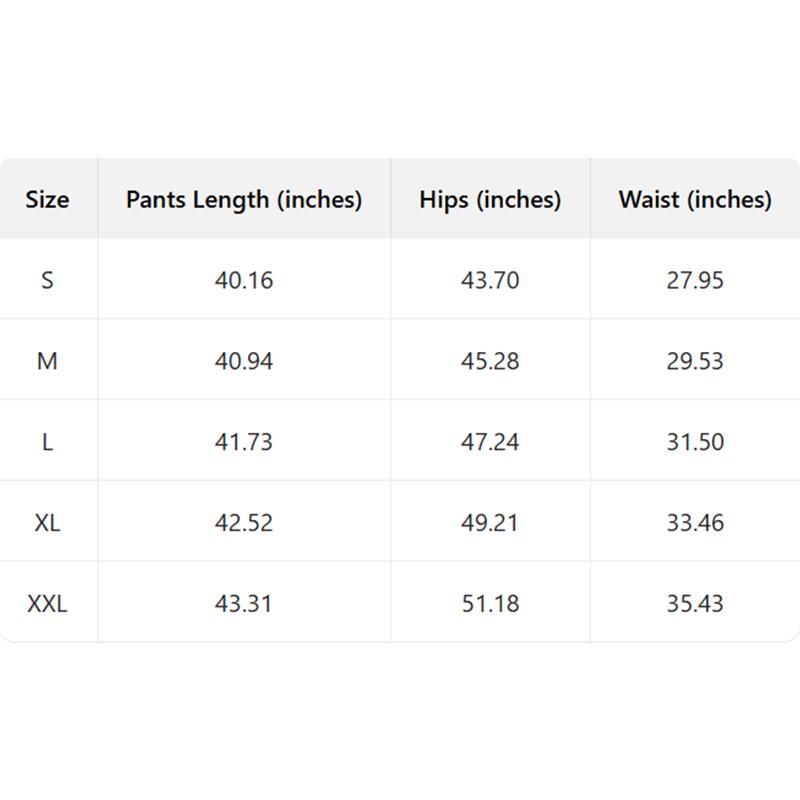Select the size L row label
Screen dimensions: 800x800
[47, 442]
